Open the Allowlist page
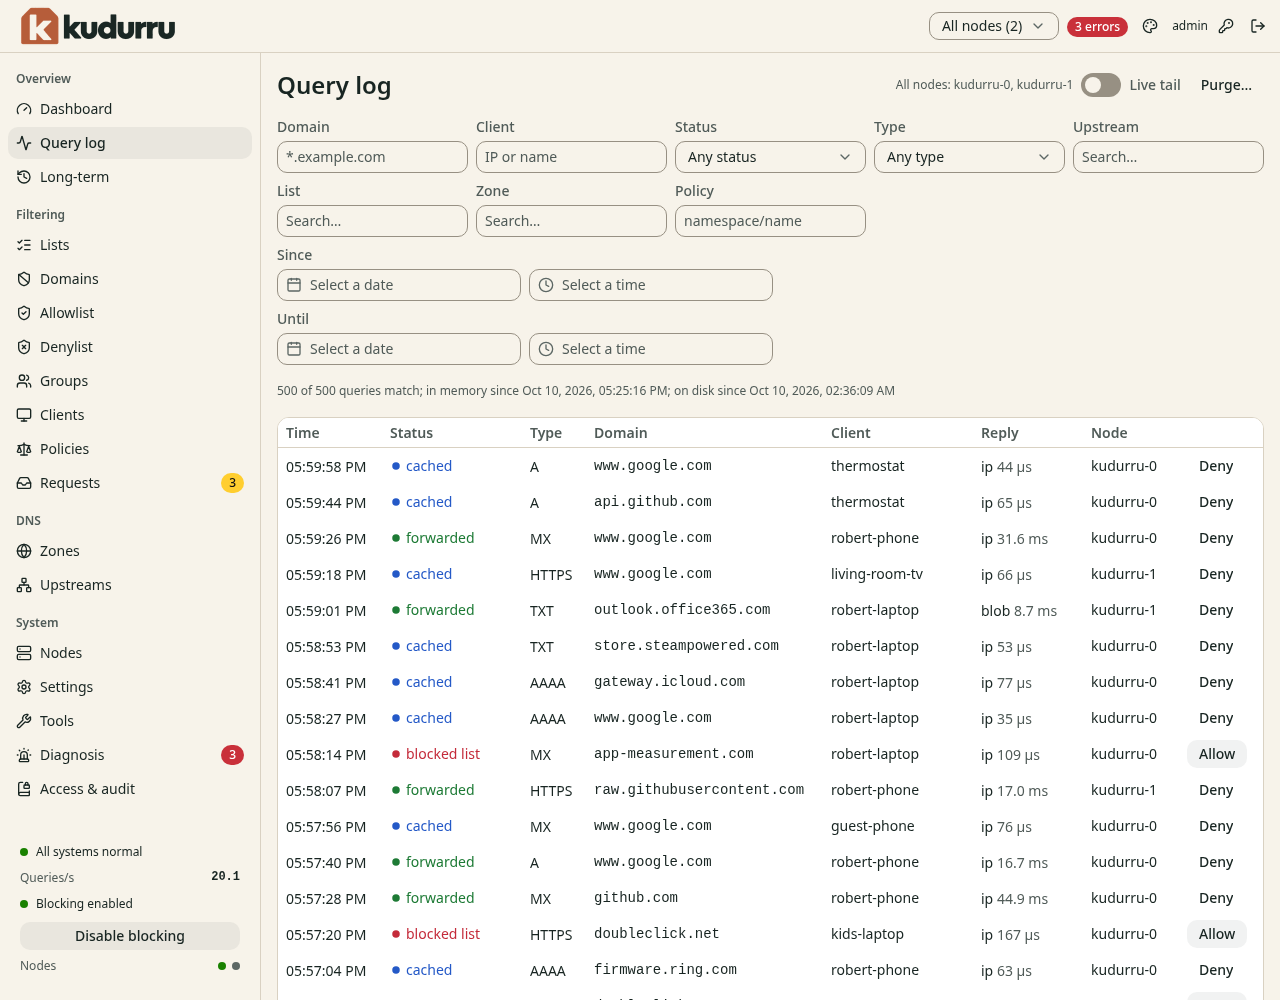1280x1000 pixels. click(130, 313)
